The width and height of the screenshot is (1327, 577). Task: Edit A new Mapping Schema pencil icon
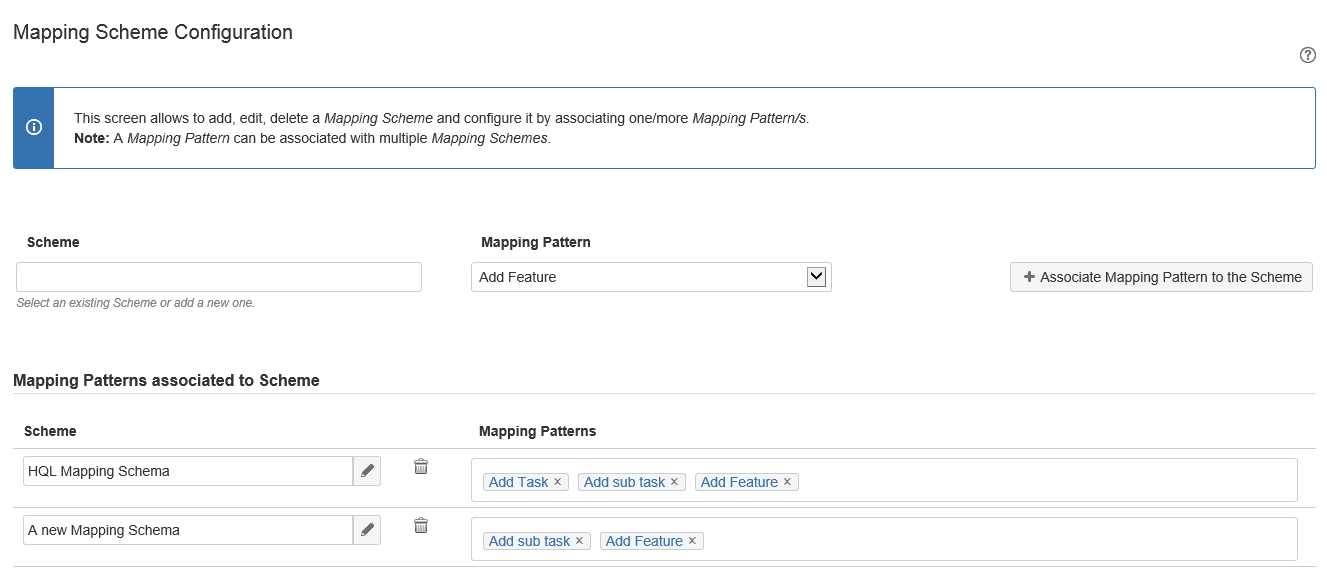[x=367, y=530]
